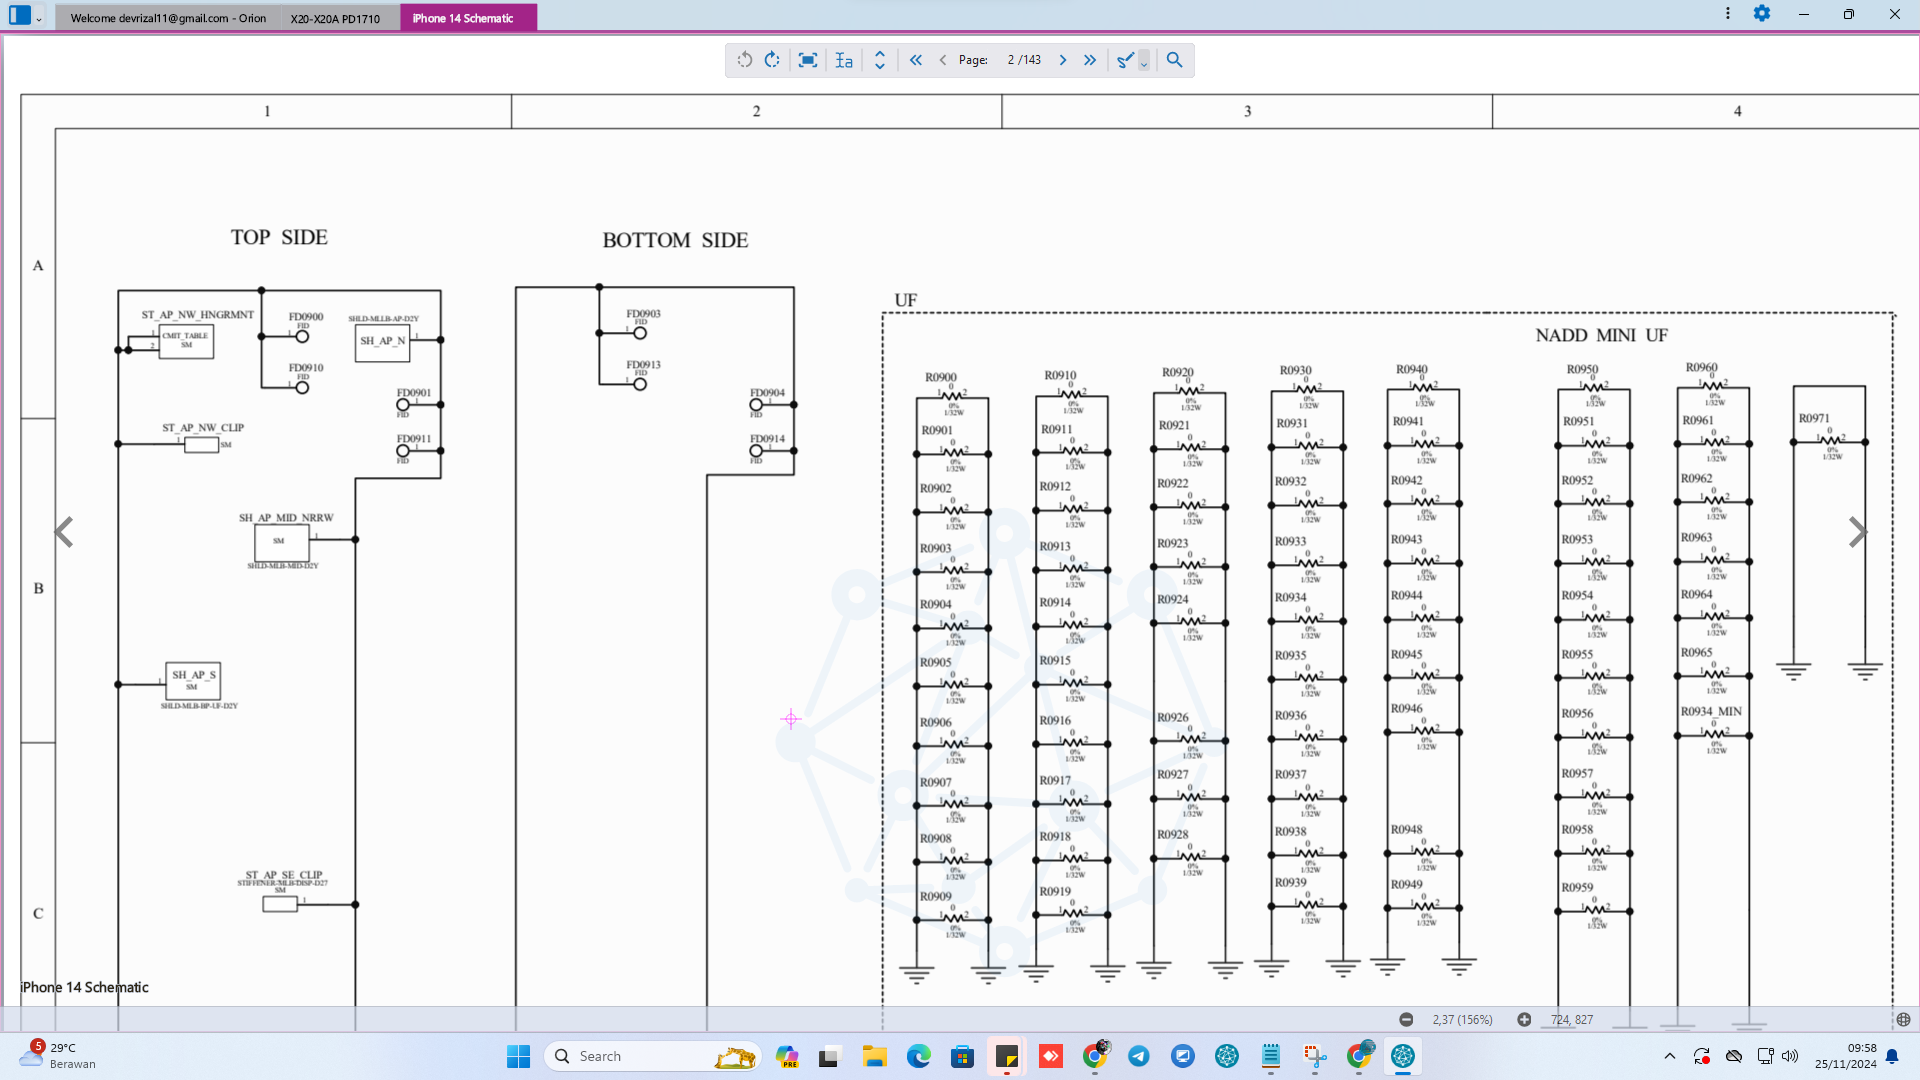Toggle the vertical scroll mode arrows
This screenshot has width=1920, height=1080.
pyautogui.click(x=880, y=60)
